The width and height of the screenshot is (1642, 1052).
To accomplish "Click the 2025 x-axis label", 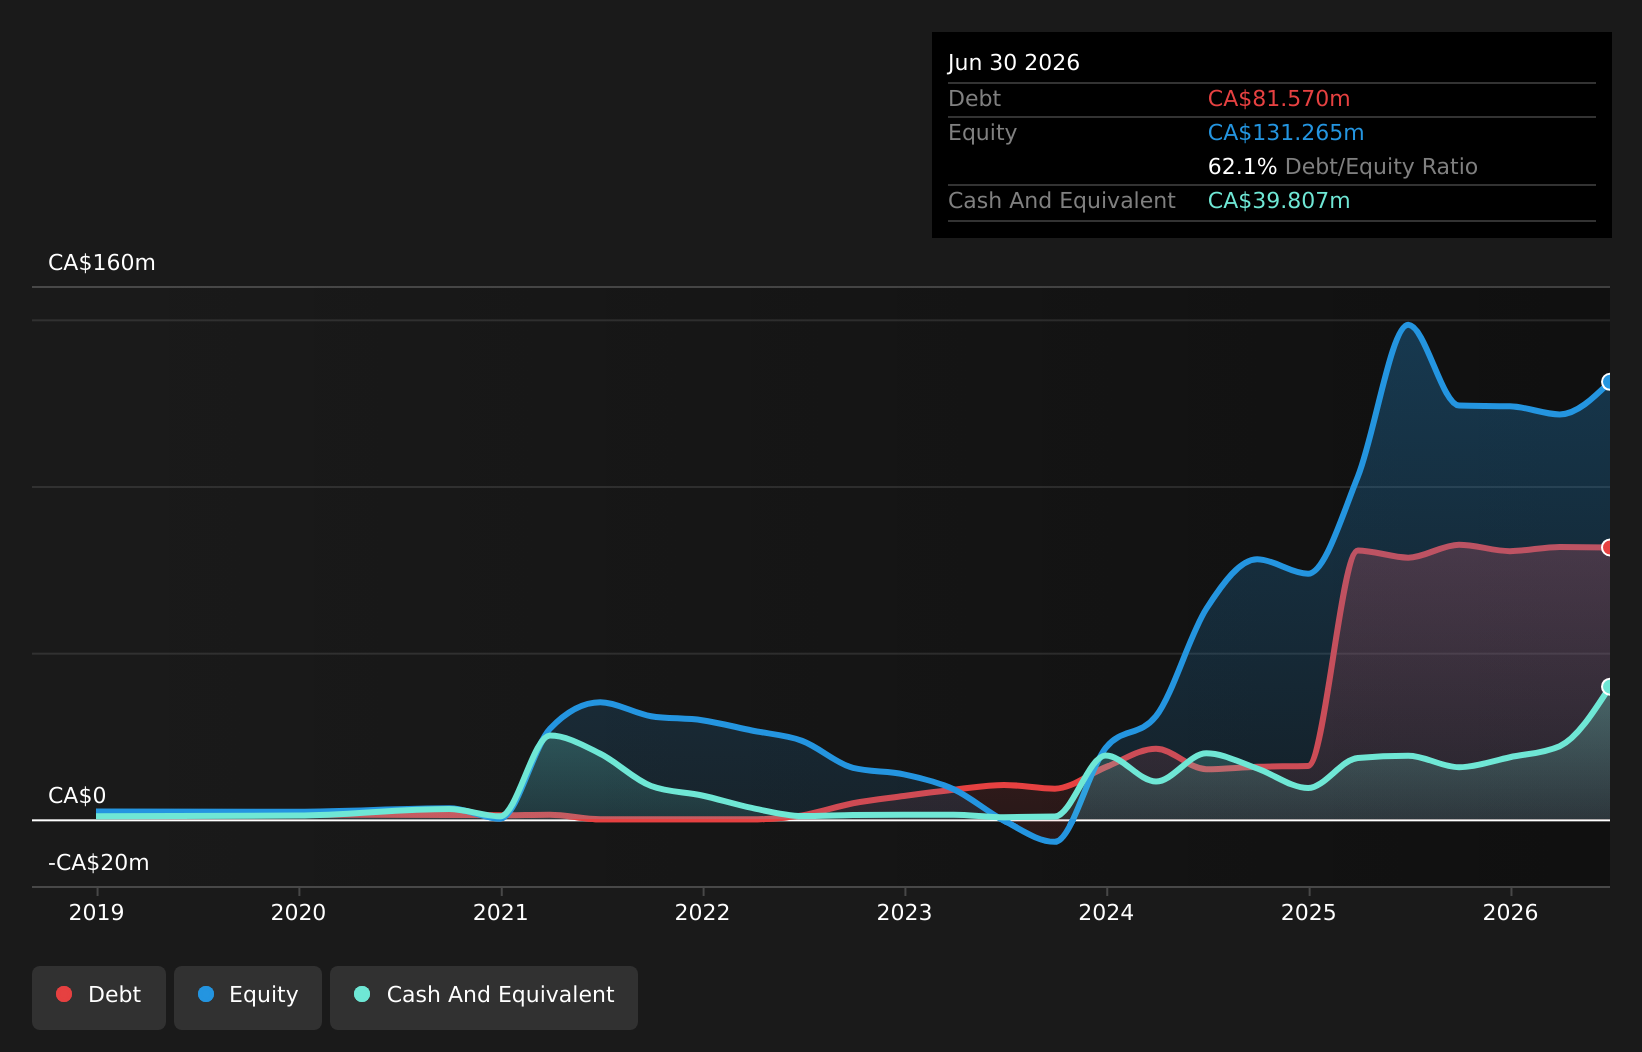I will pos(1309,912).
